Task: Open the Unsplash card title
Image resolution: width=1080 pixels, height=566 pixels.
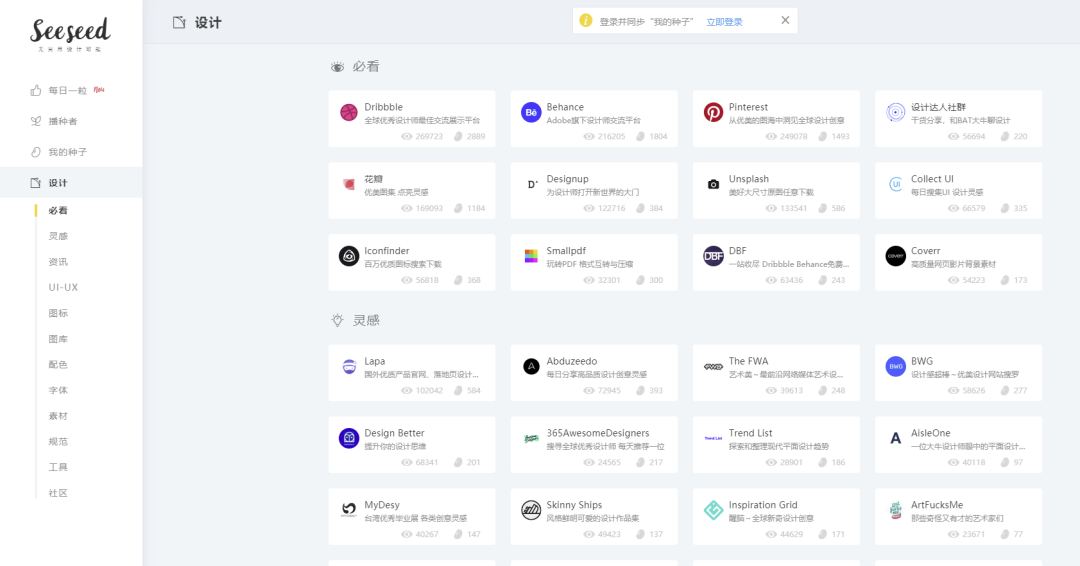Action: pos(749,178)
